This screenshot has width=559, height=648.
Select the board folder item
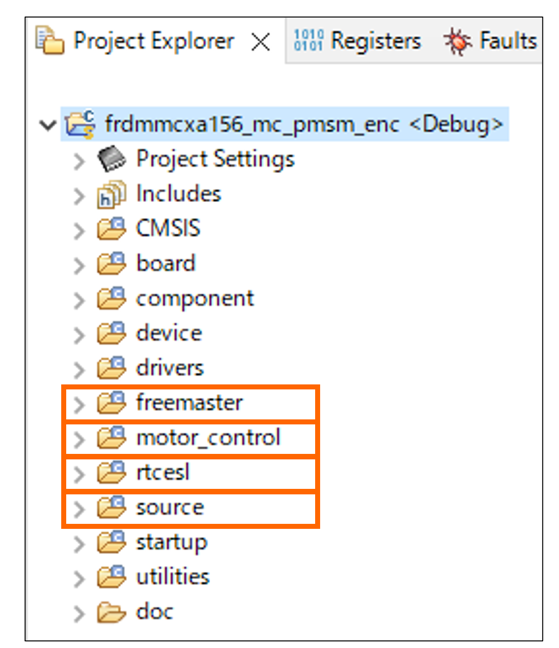[166, 264]
